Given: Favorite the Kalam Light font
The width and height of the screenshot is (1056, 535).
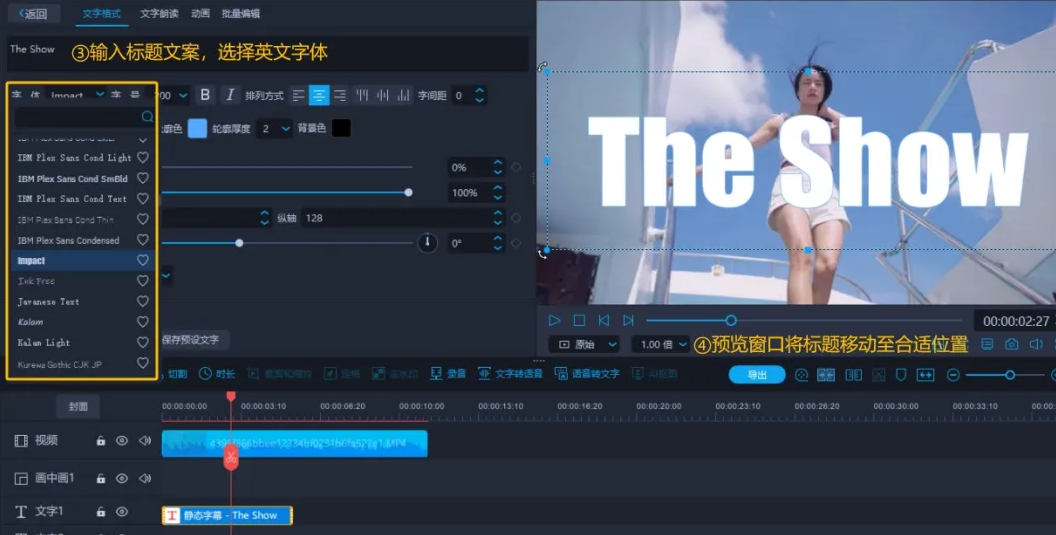Looking at the screenshot, I should coord(143,342).
